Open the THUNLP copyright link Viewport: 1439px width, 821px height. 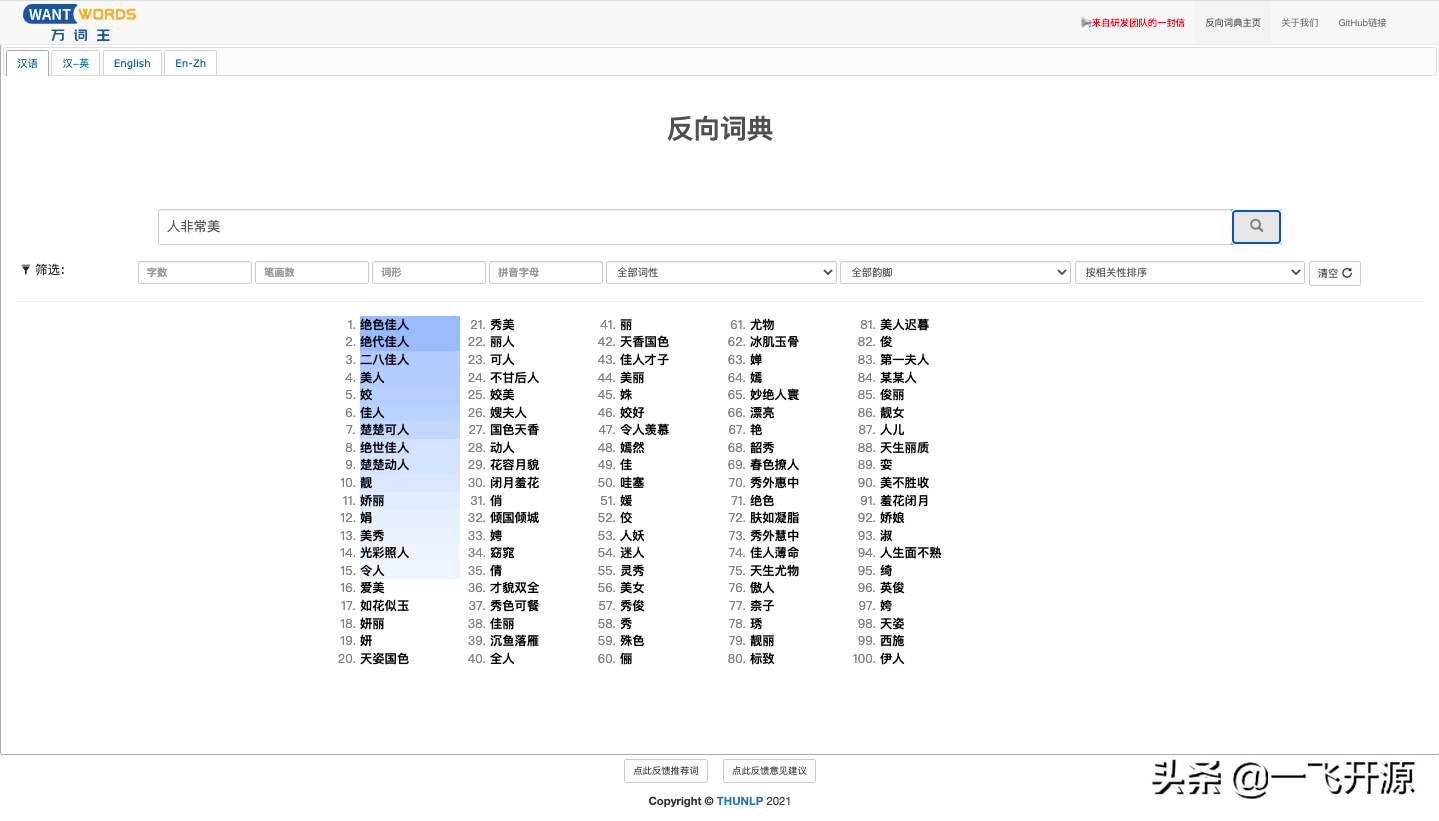point(740,801)
